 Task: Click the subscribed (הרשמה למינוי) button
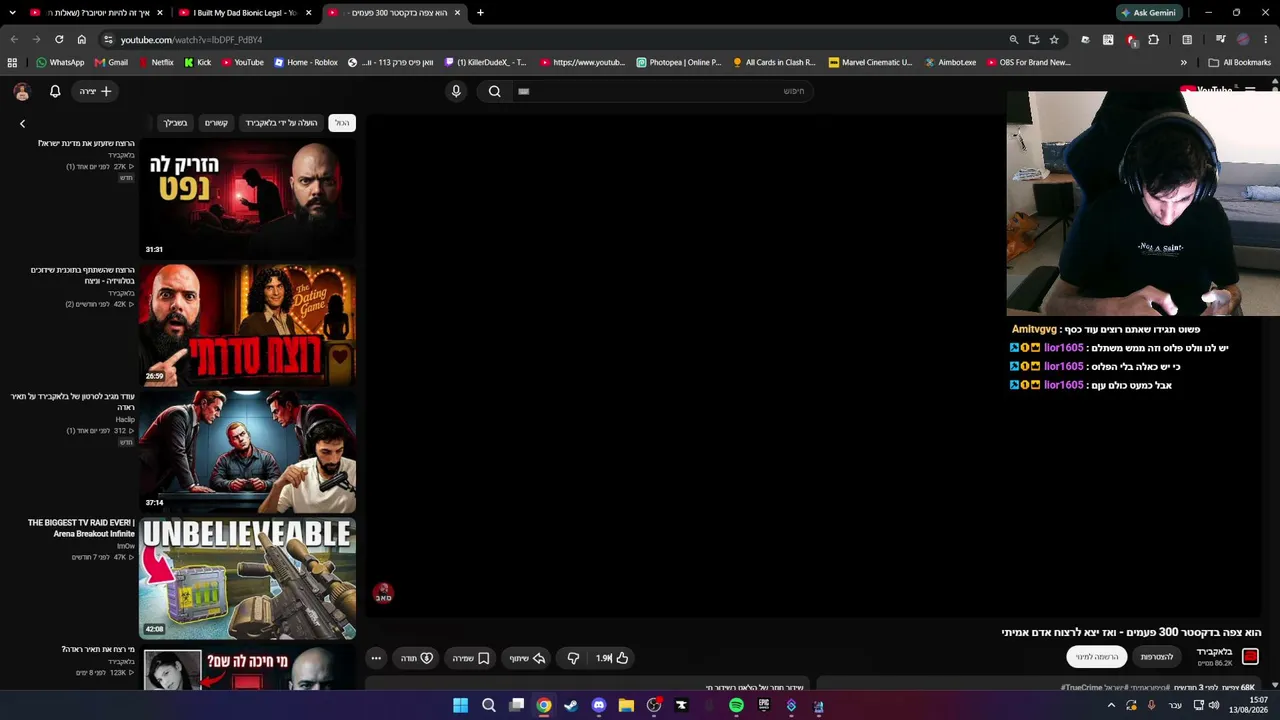[1097, 657]
